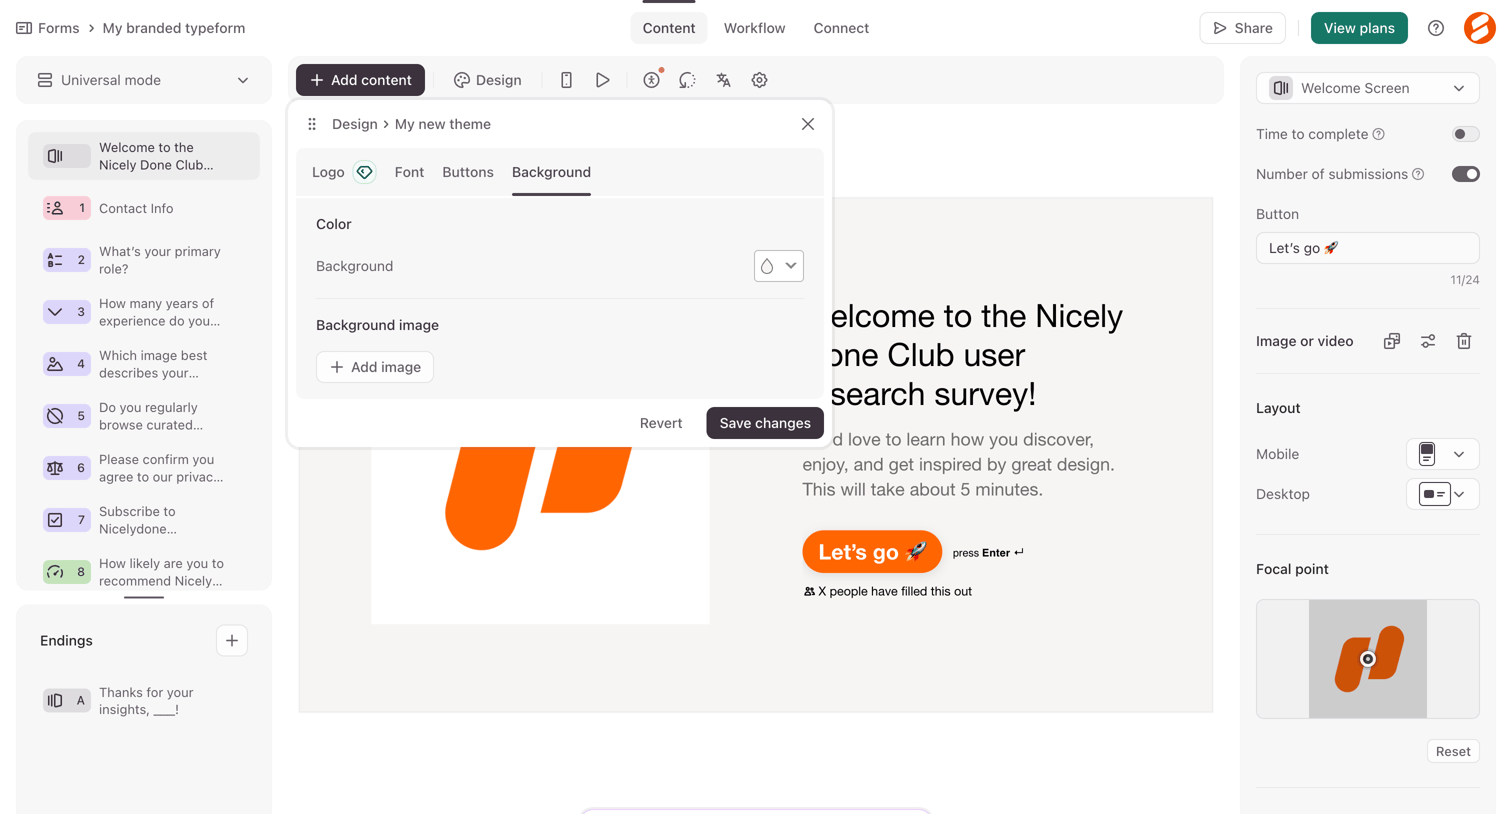Open image adjustment sliders icon

(1428, 341)
